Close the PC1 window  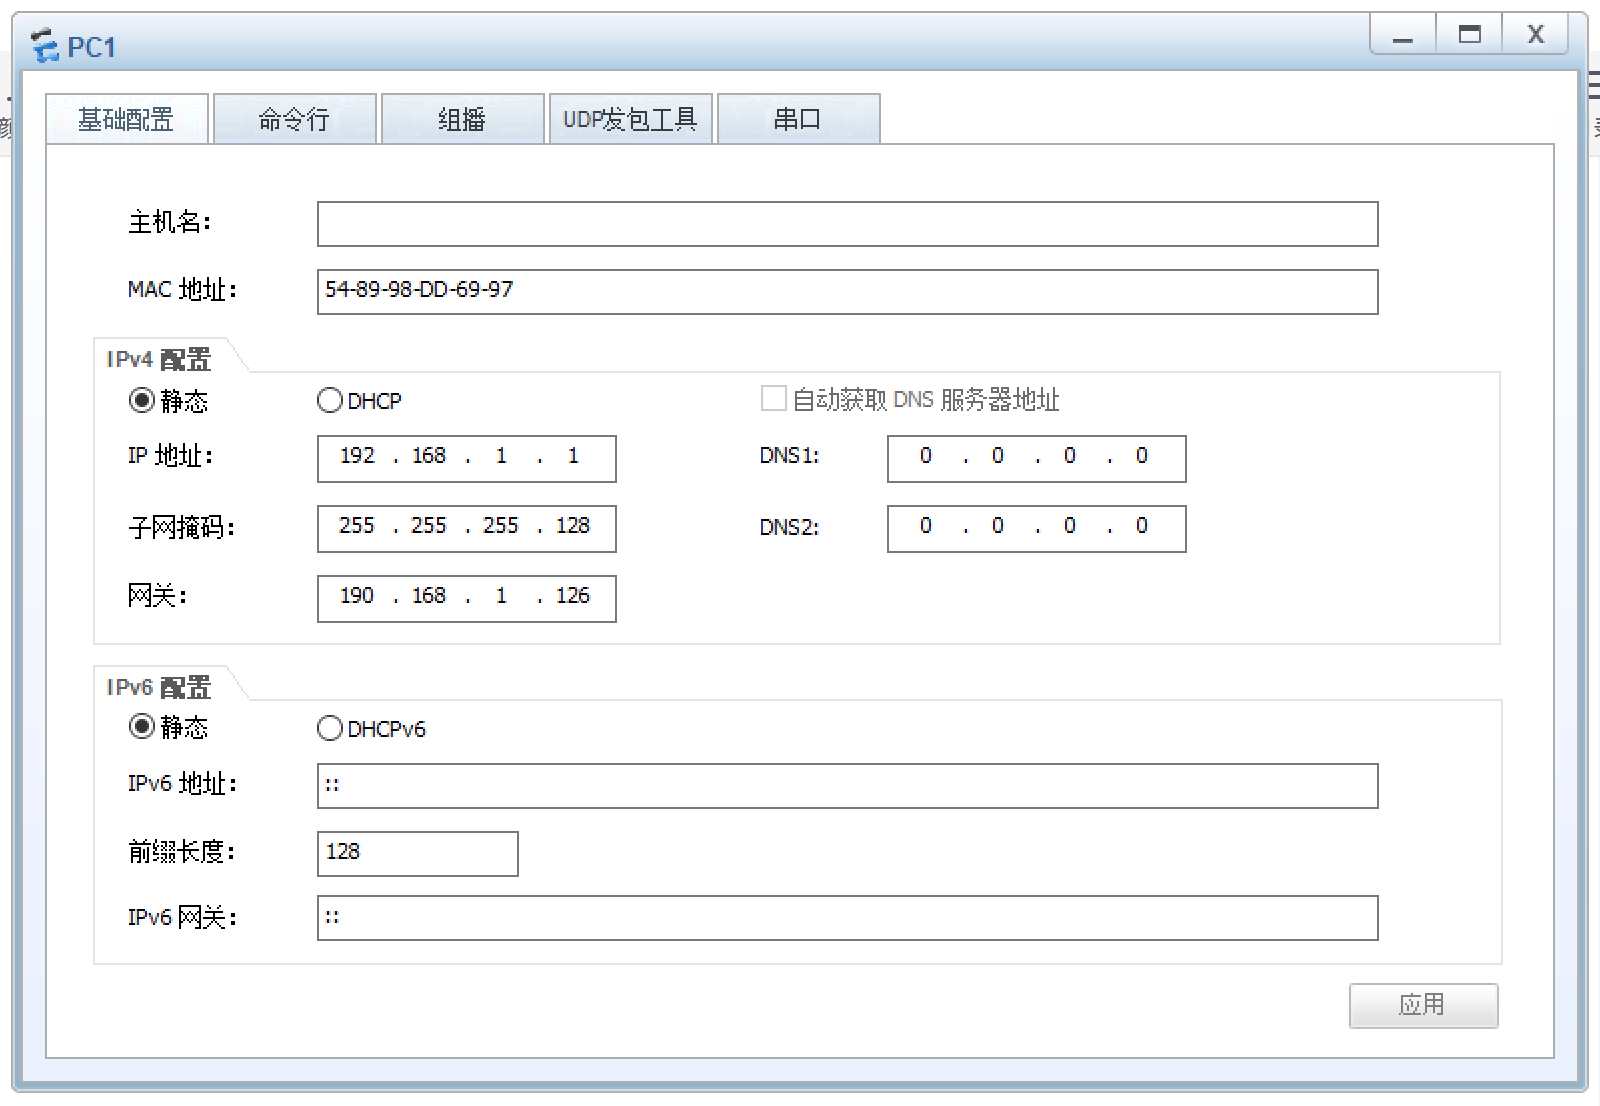[x=1535, y=34]
